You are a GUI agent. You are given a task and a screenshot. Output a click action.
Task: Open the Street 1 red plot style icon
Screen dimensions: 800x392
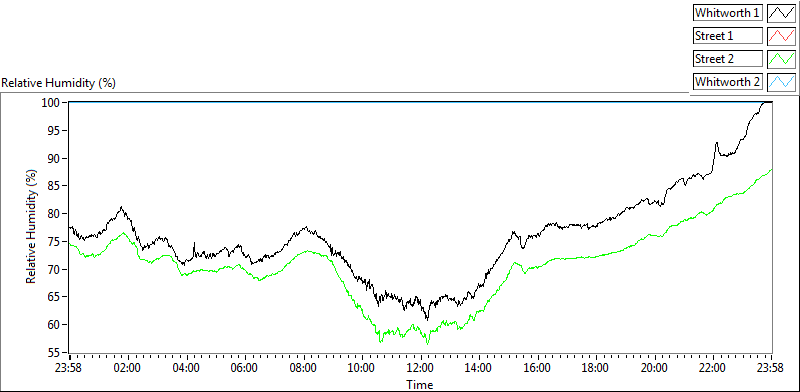click(x=781, y=36)
